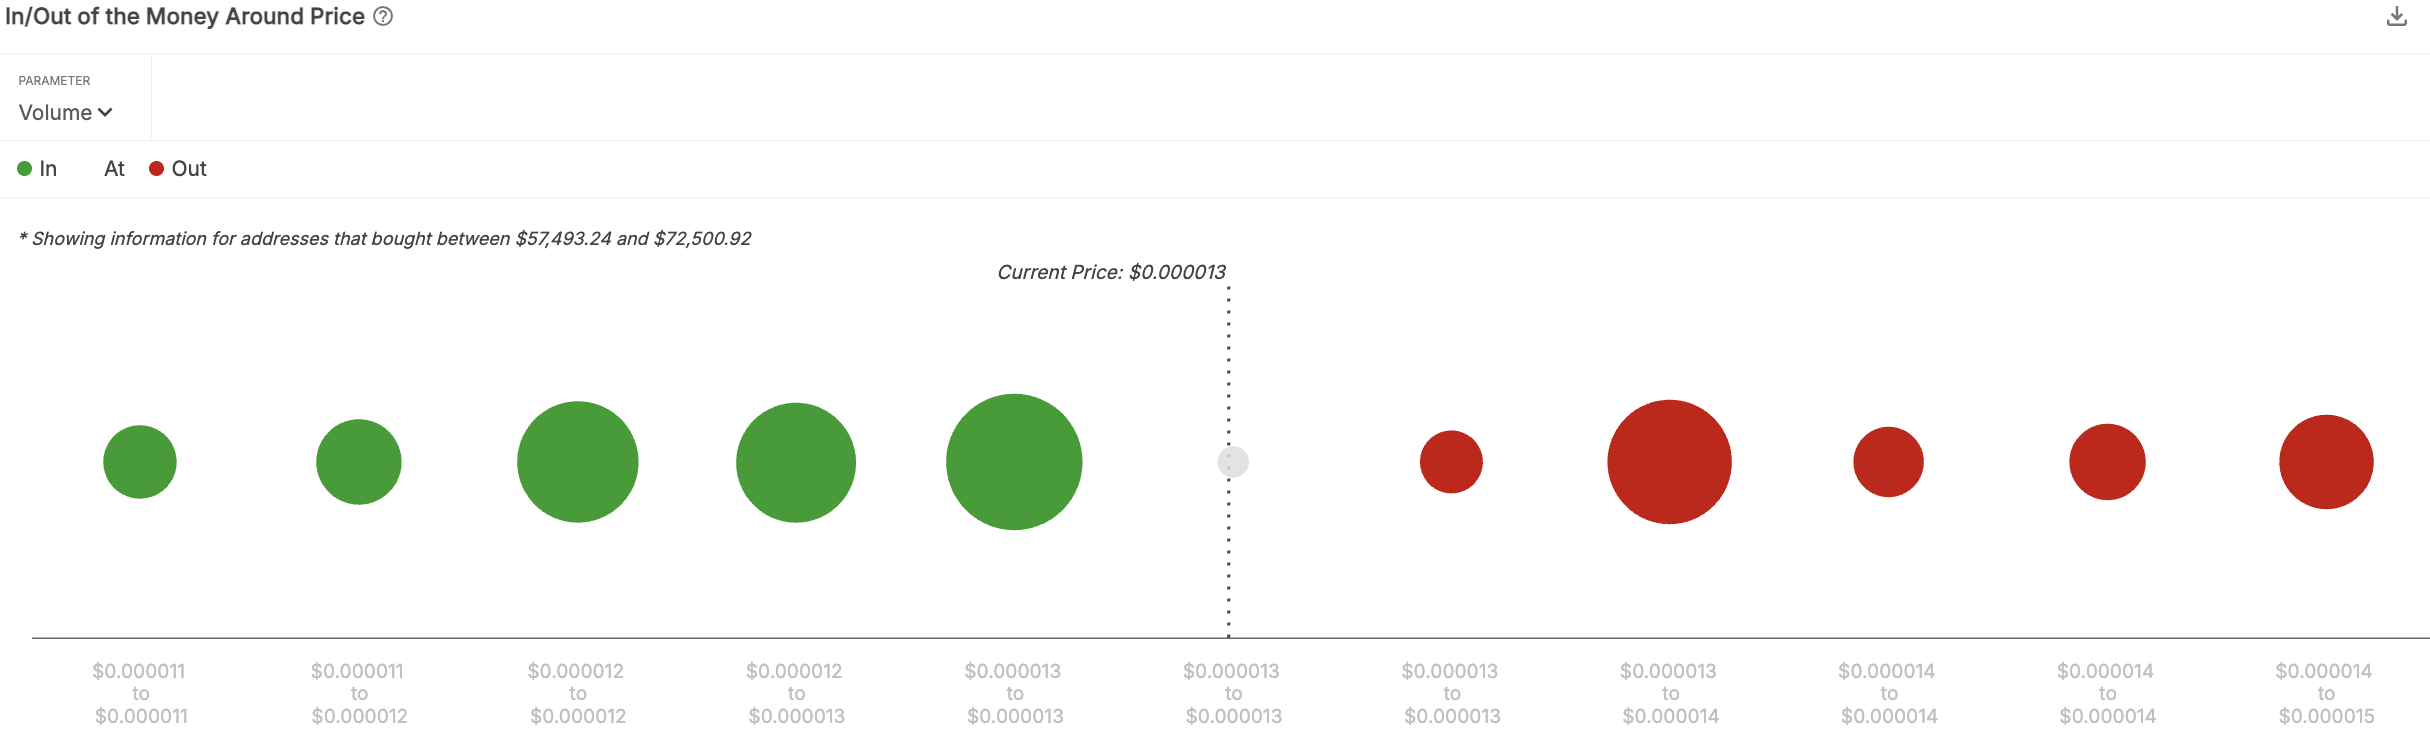Click the leftmost green bubble
Screen dimensions: 2430x742
[140, 462]
